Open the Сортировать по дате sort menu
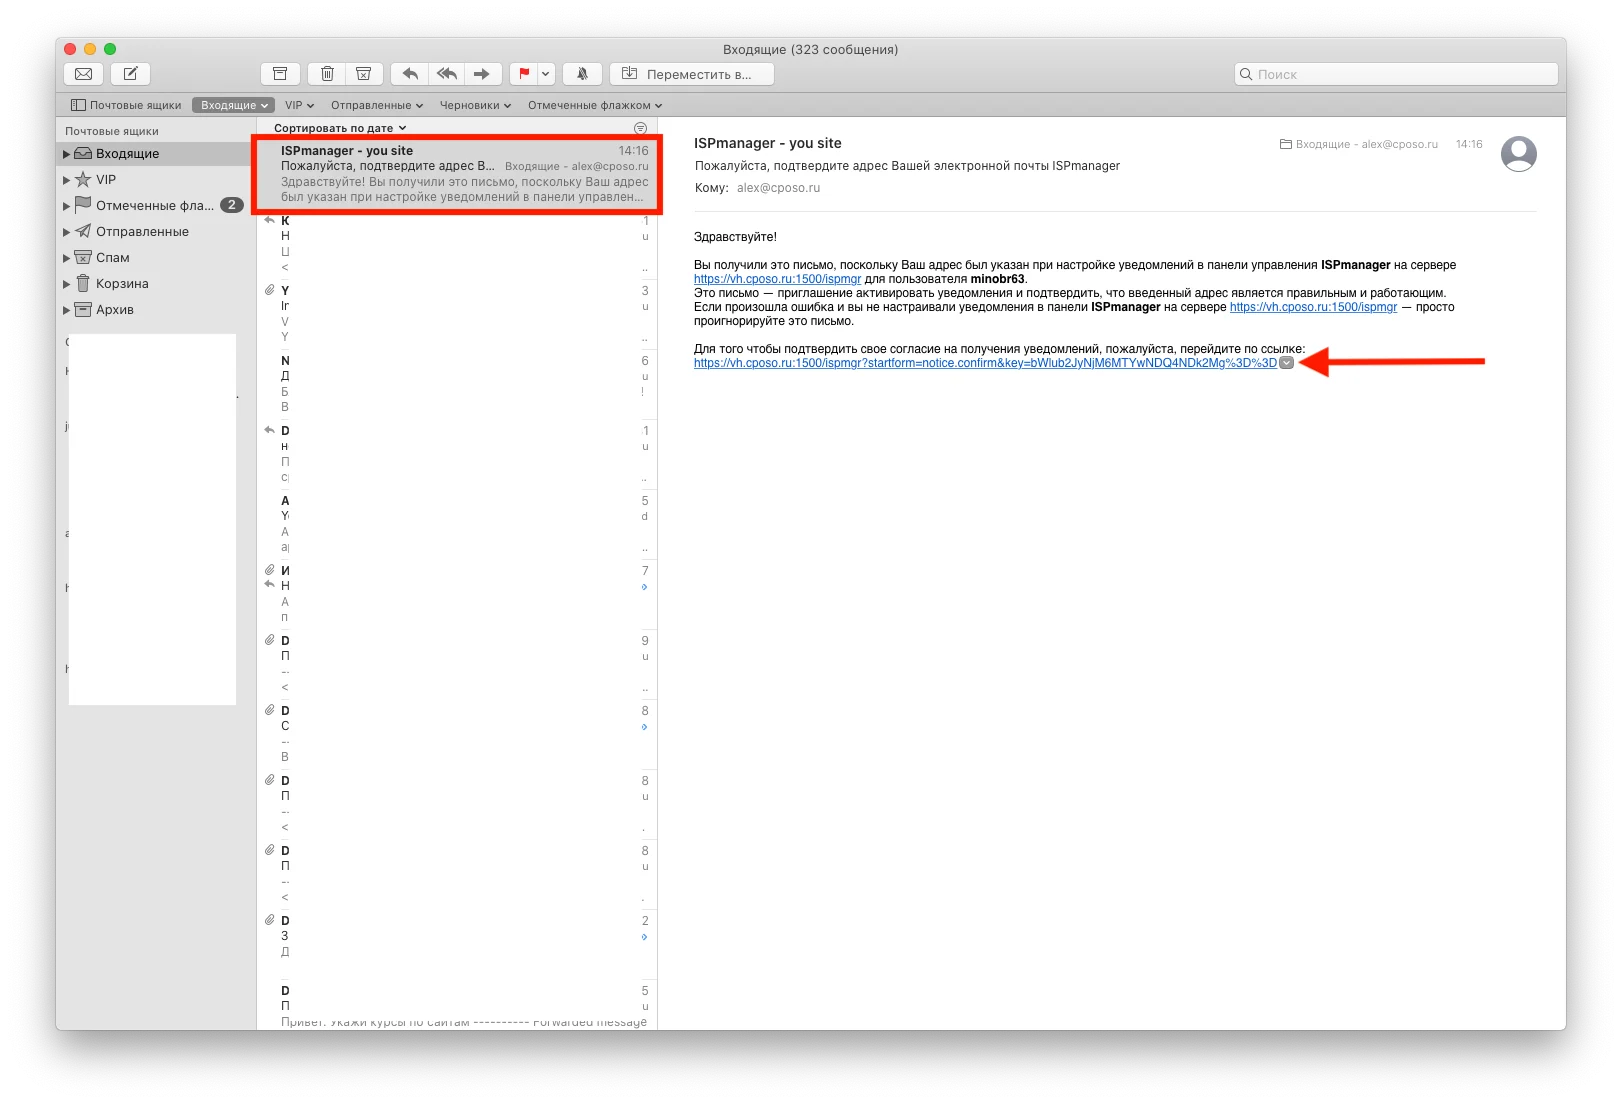Screen dimensions: 1622x1104 click(x=340, y=128)
